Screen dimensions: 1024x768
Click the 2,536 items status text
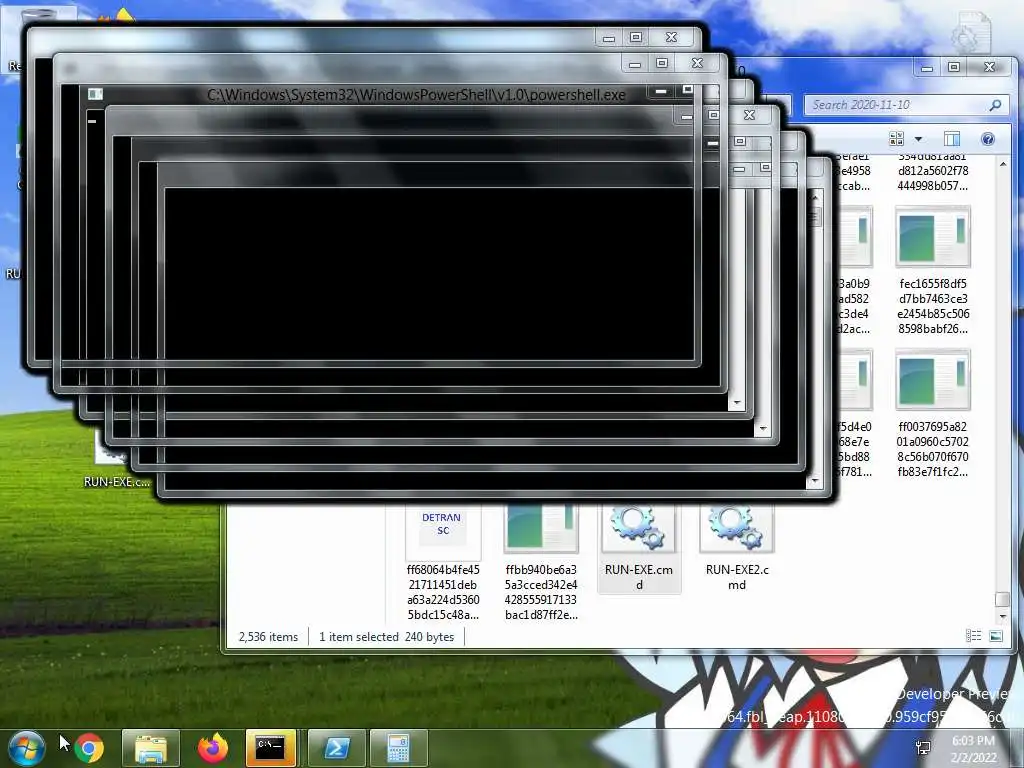pos(268,637)
